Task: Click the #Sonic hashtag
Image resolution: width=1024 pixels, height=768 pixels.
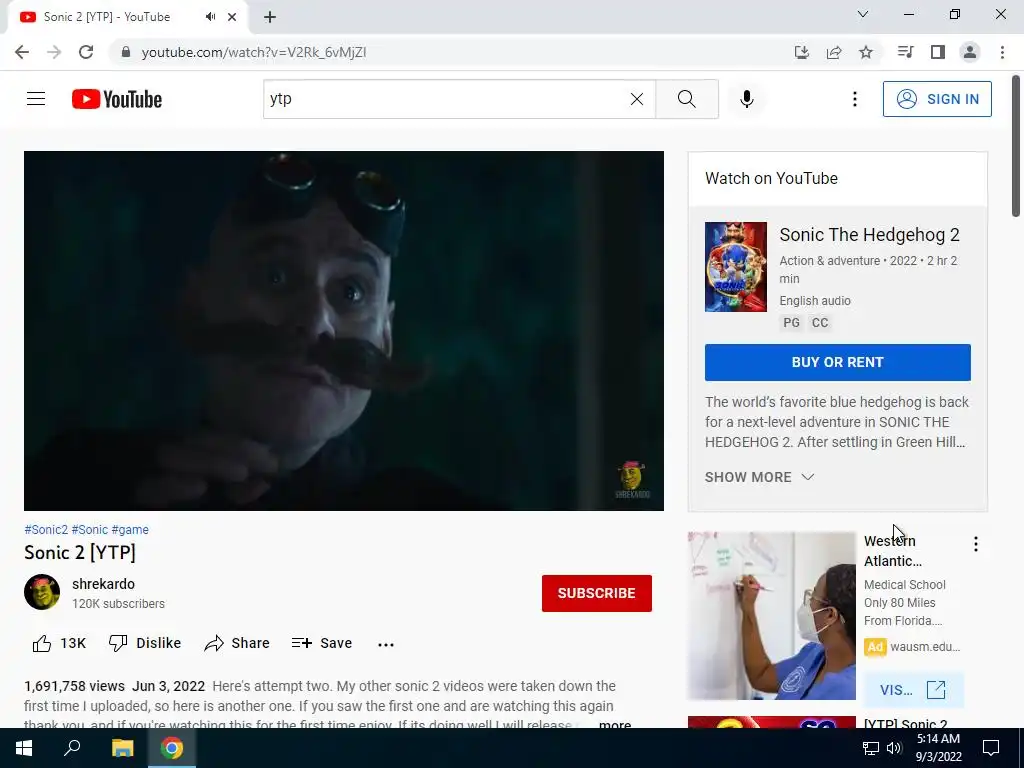Action: pyautogui.click(x=89, y=530)
